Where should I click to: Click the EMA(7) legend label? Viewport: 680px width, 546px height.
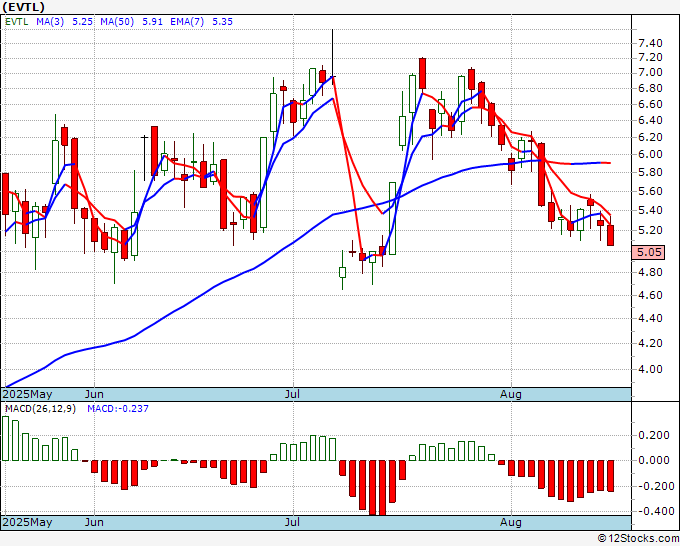tap(187, 21)
